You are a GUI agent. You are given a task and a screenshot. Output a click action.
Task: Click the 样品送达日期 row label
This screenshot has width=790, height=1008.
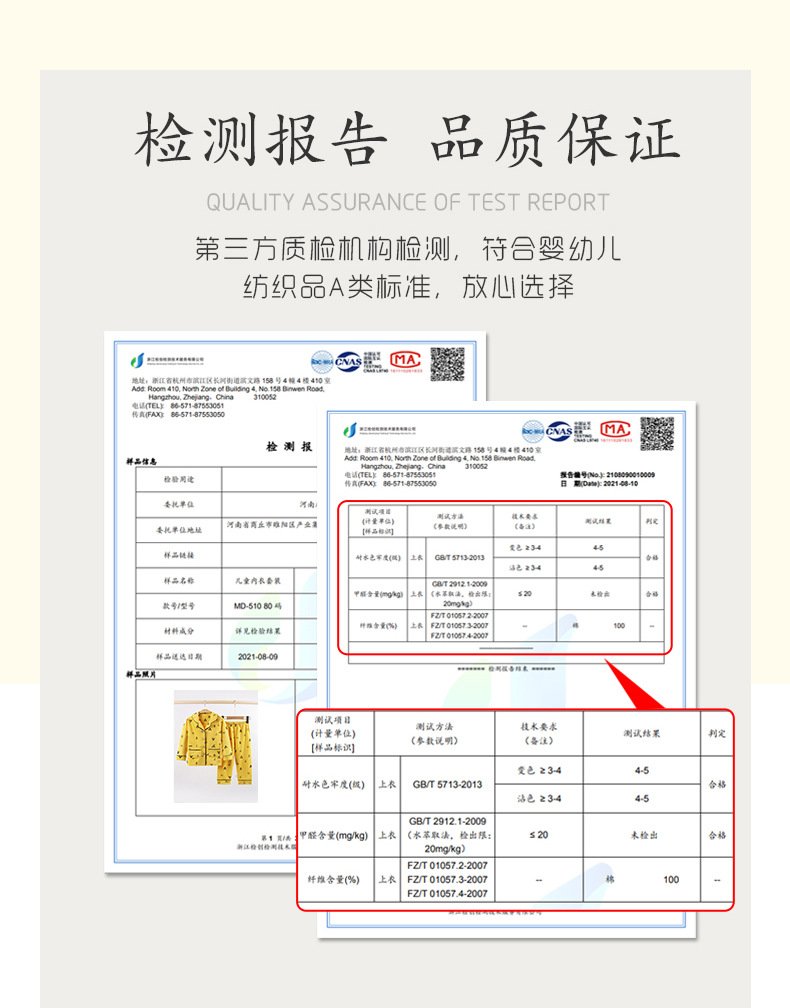tap(179, 656)
